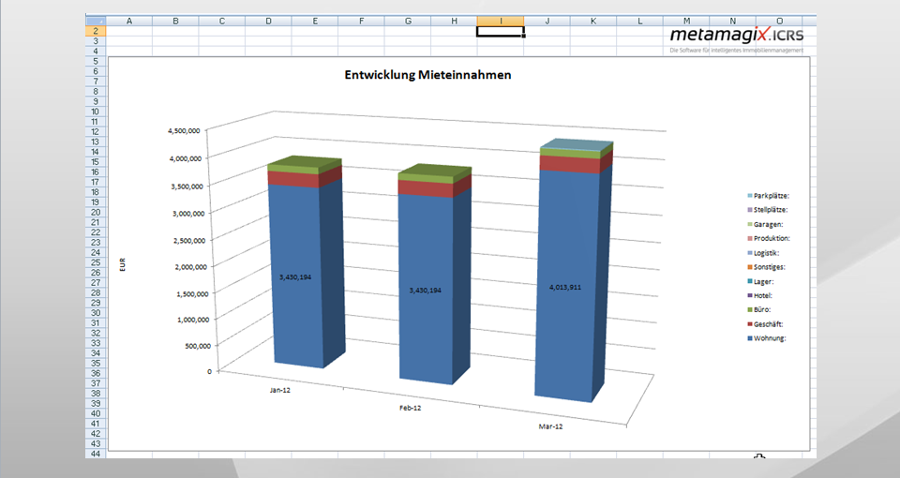Screen dimensions: 900x478
Task: Select row 40 header
Action: click(x=96, y=414)
